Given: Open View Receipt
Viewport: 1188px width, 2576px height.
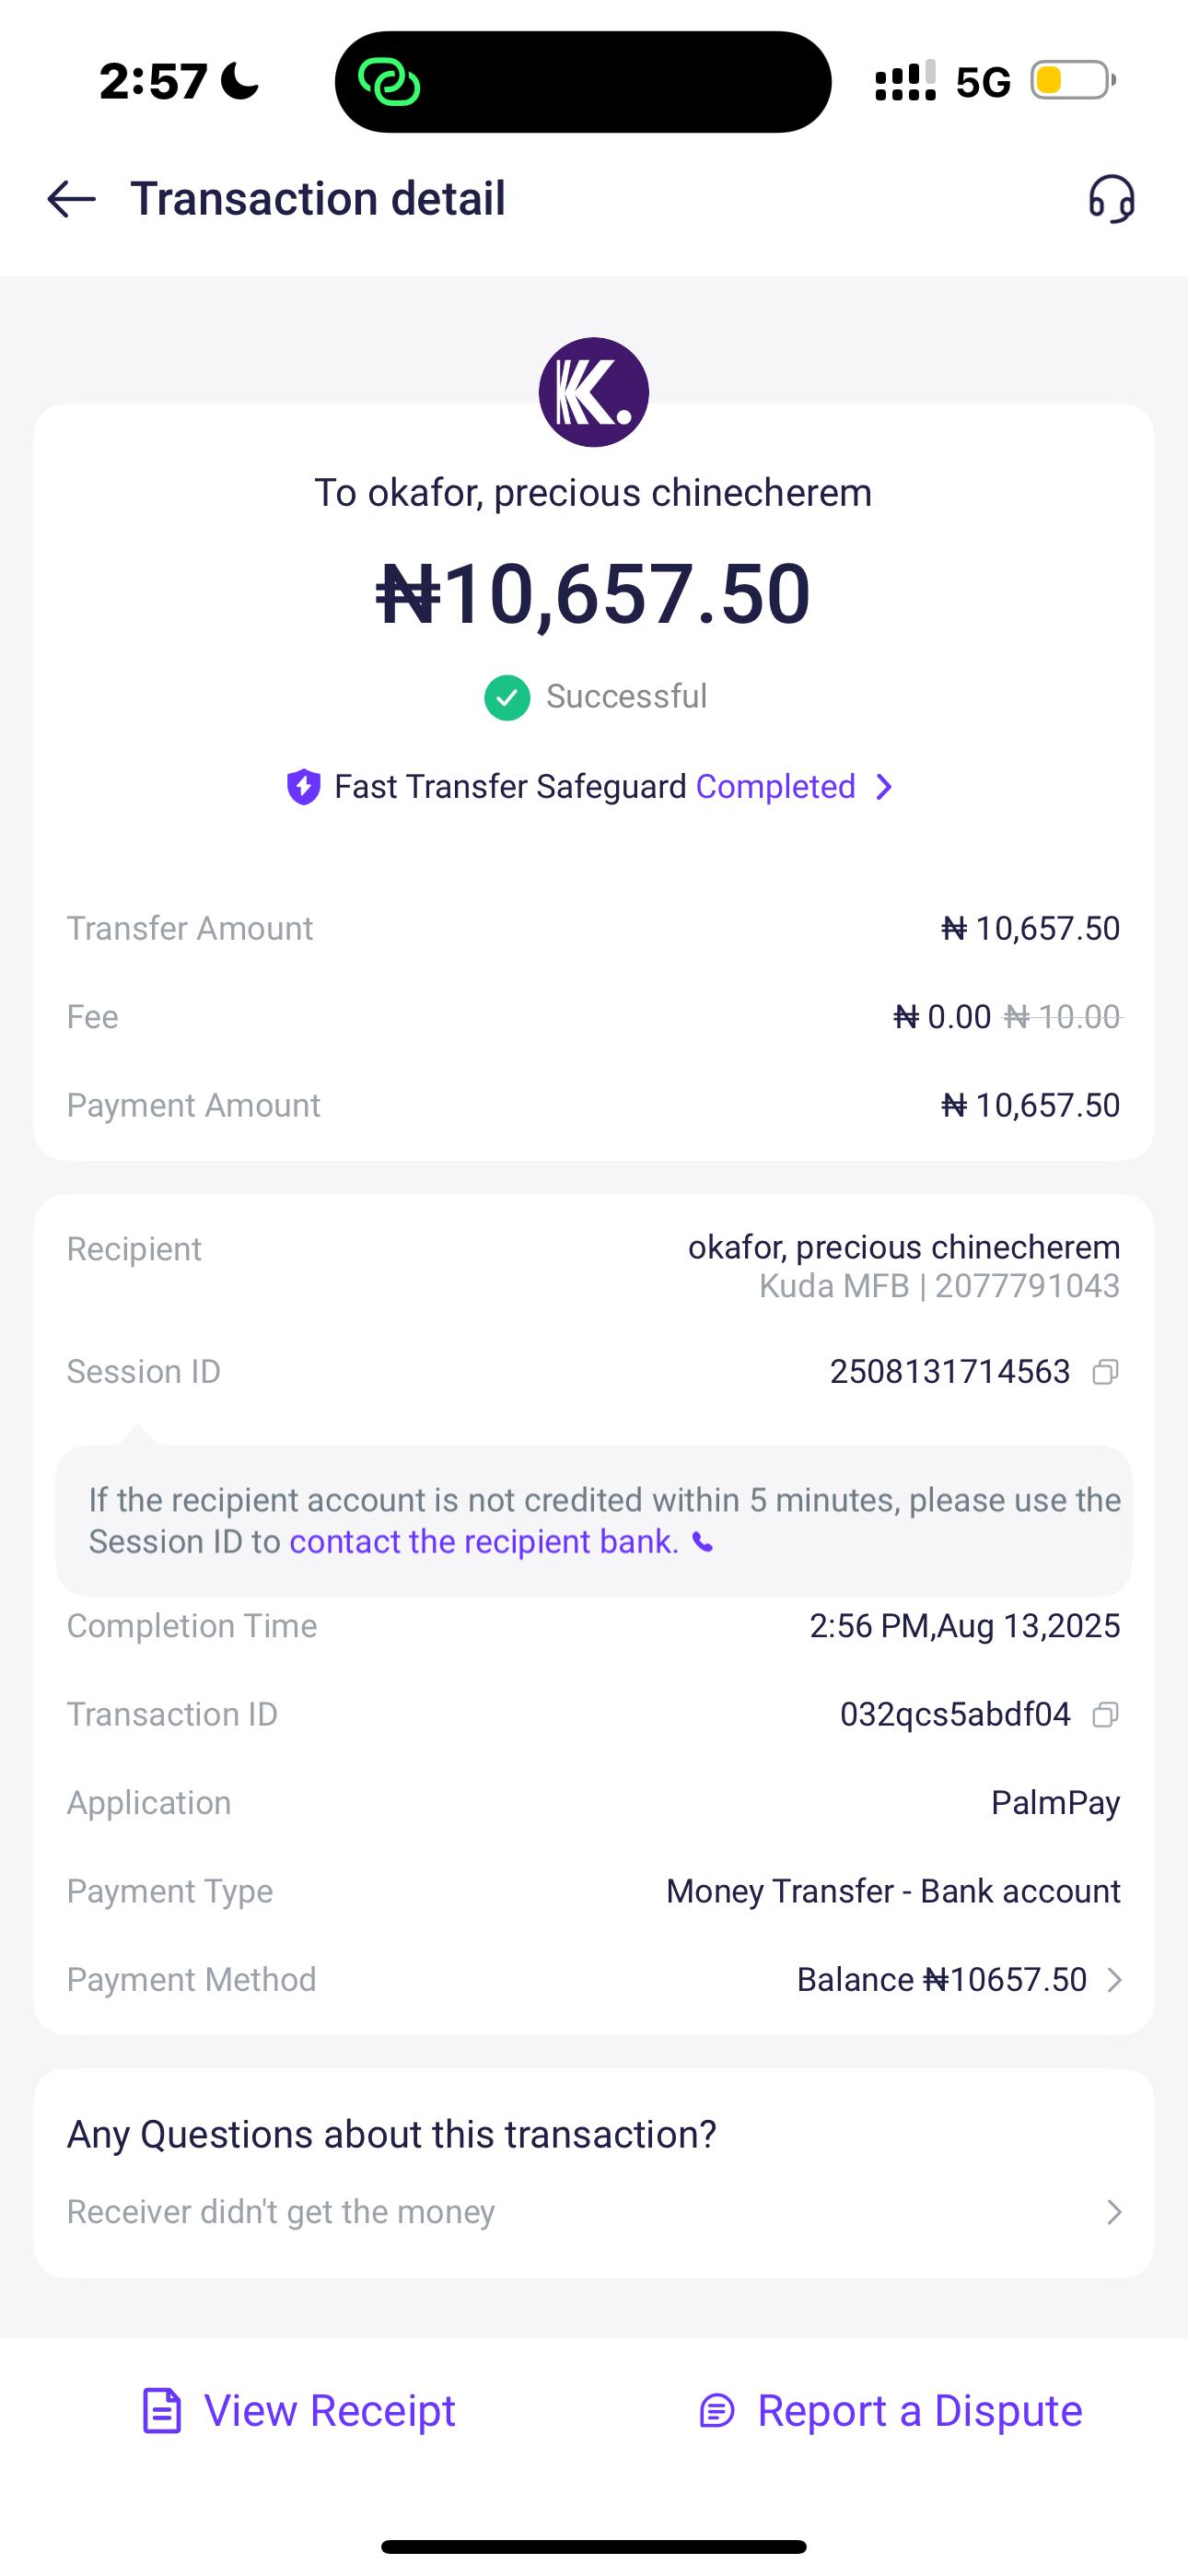Looking at the screenshot, I should [299, 2411].
